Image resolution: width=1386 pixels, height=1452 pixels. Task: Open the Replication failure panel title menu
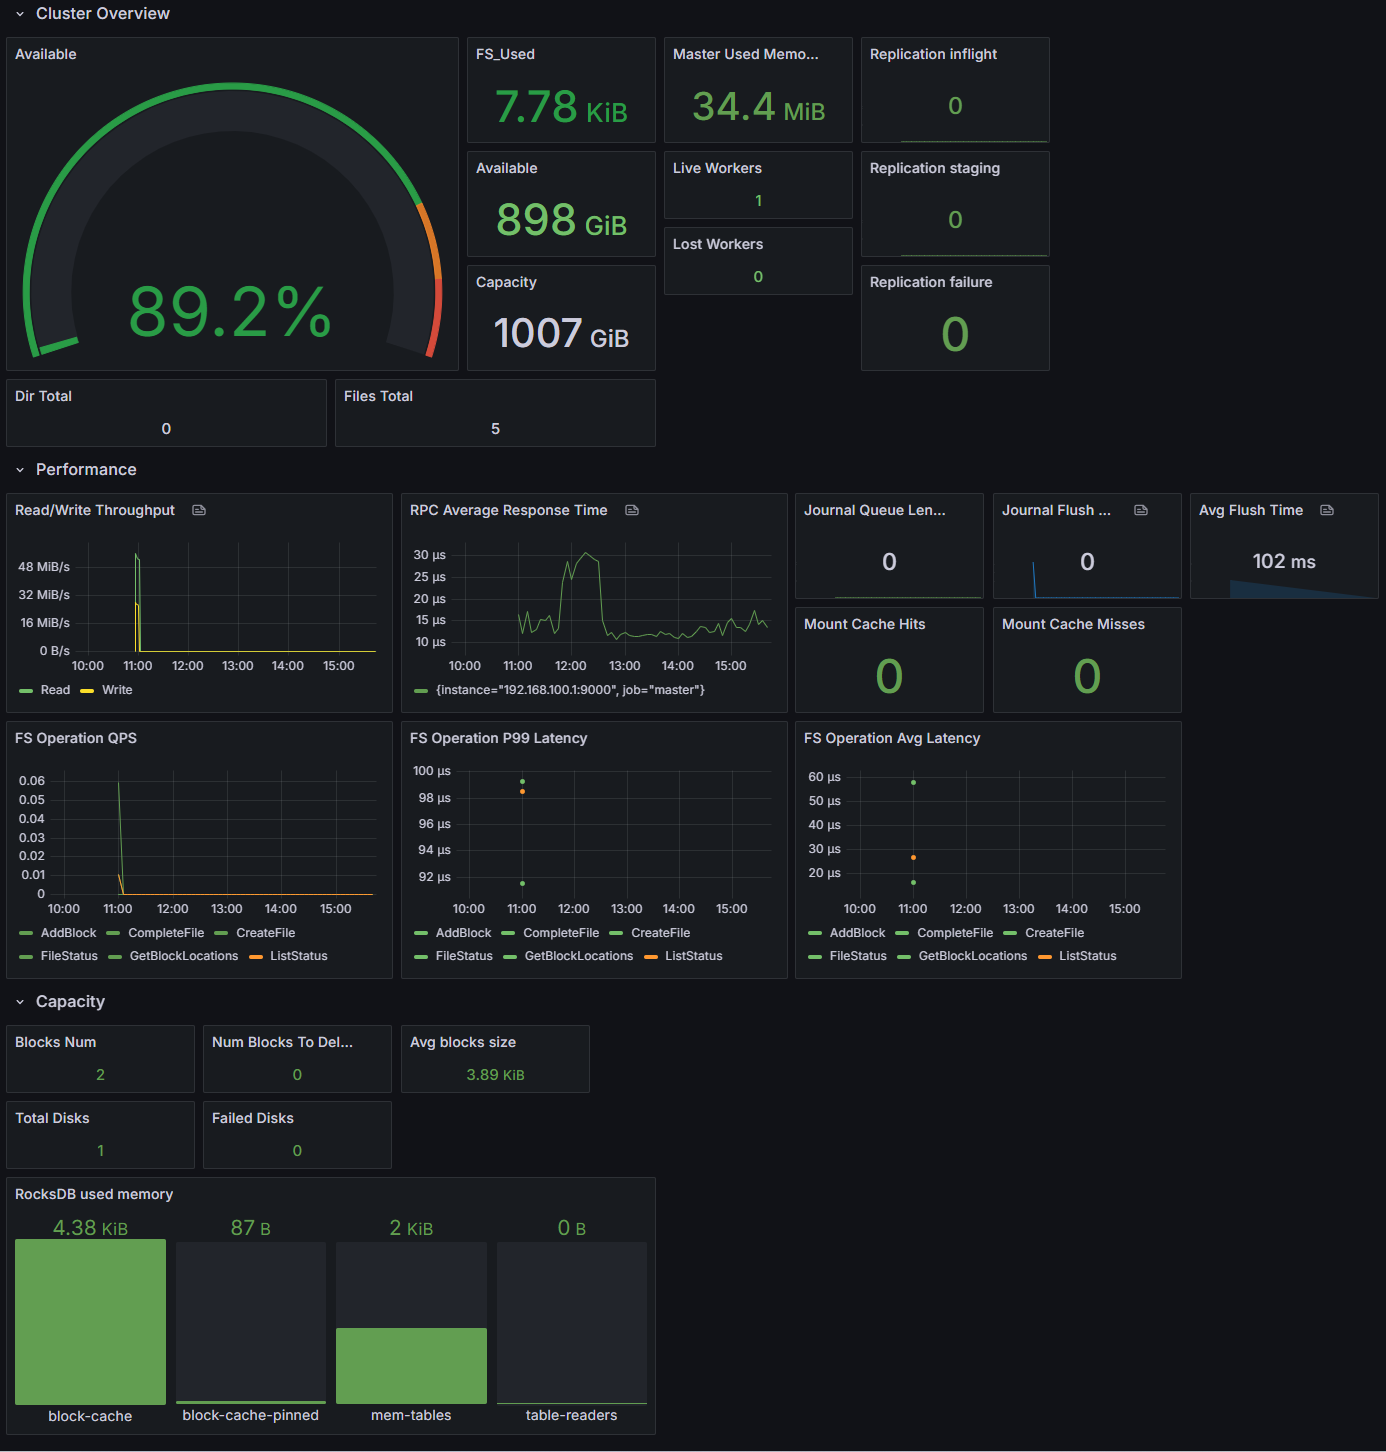pos(931,283)
